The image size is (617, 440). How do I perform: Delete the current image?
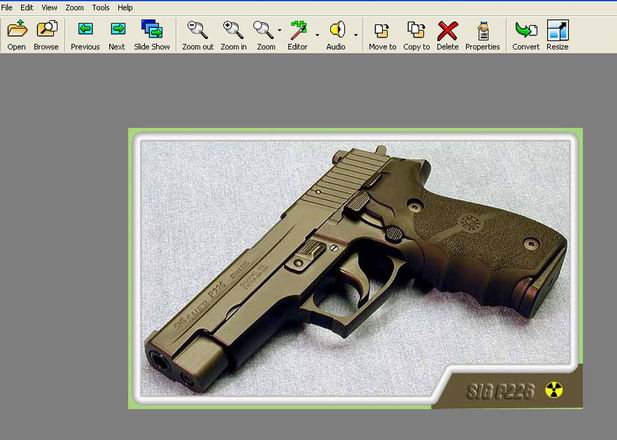click(447, 30)
